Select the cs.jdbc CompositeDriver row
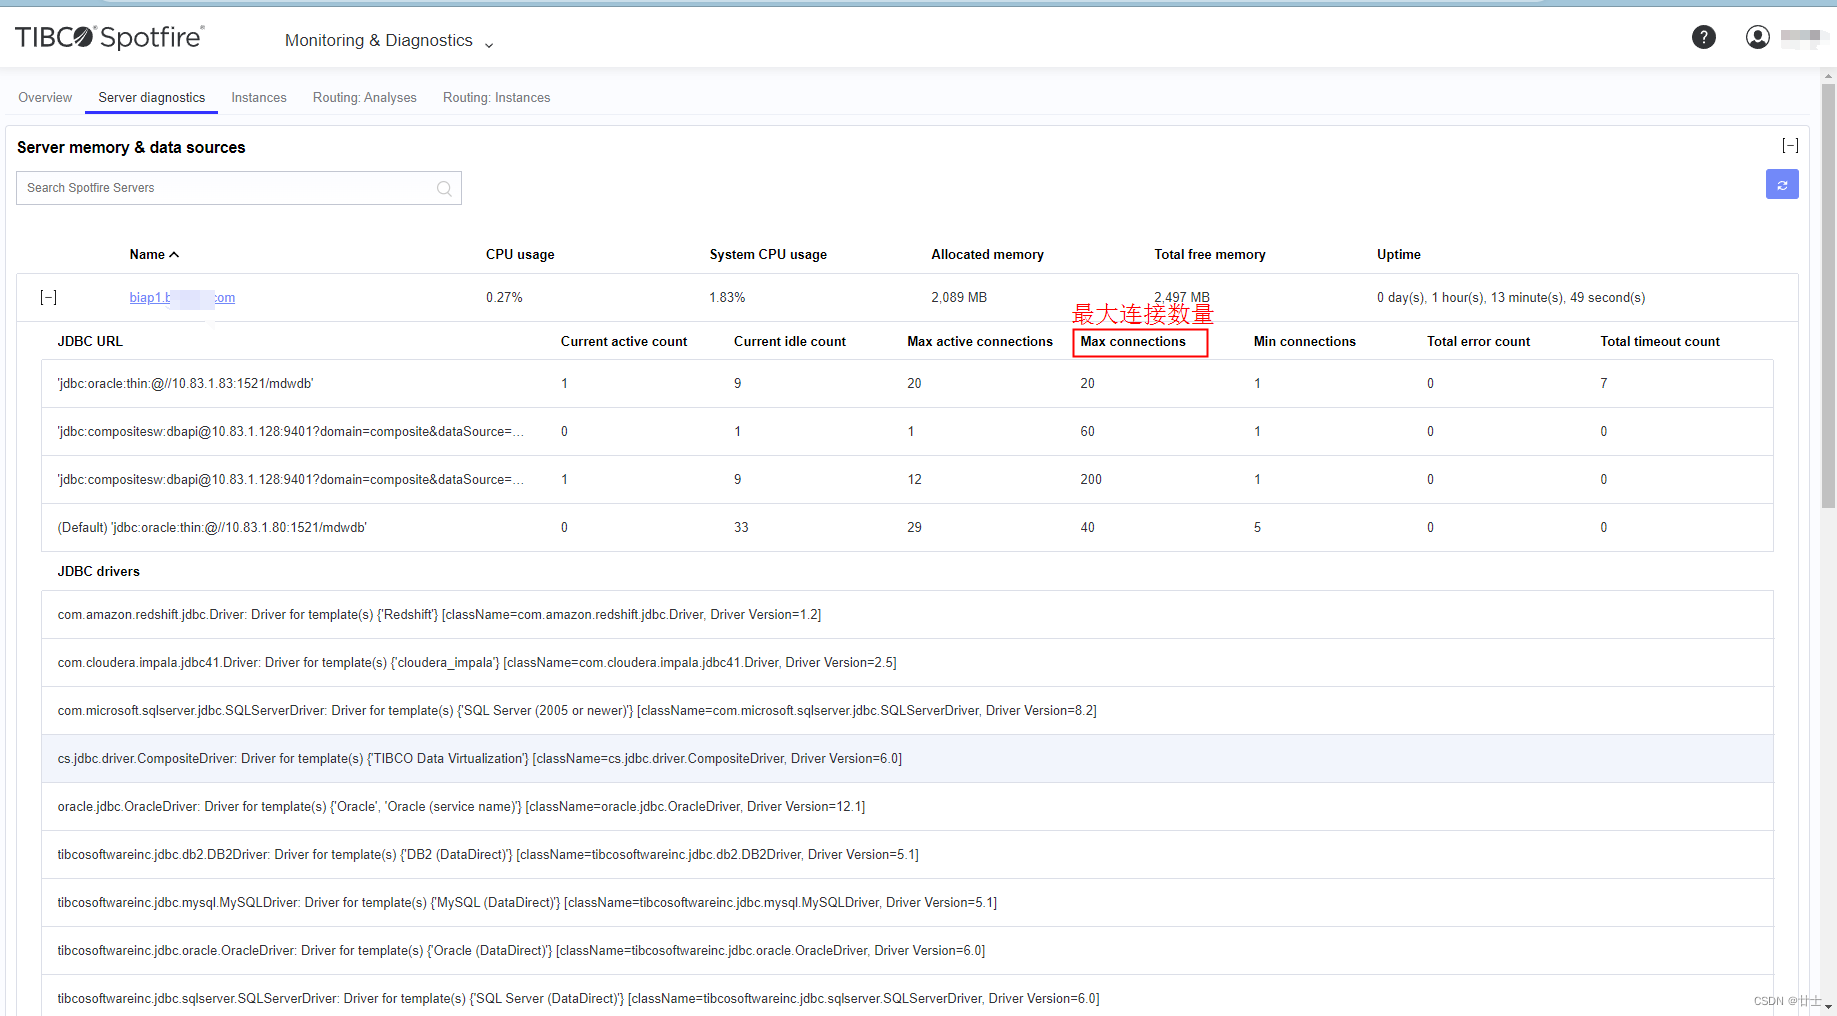Screen dimensions: 1837x1016 tap(907, 759)
